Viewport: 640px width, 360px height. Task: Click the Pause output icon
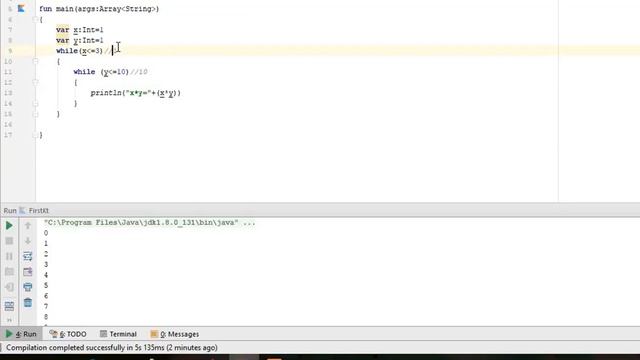click(x=9, y=256)
